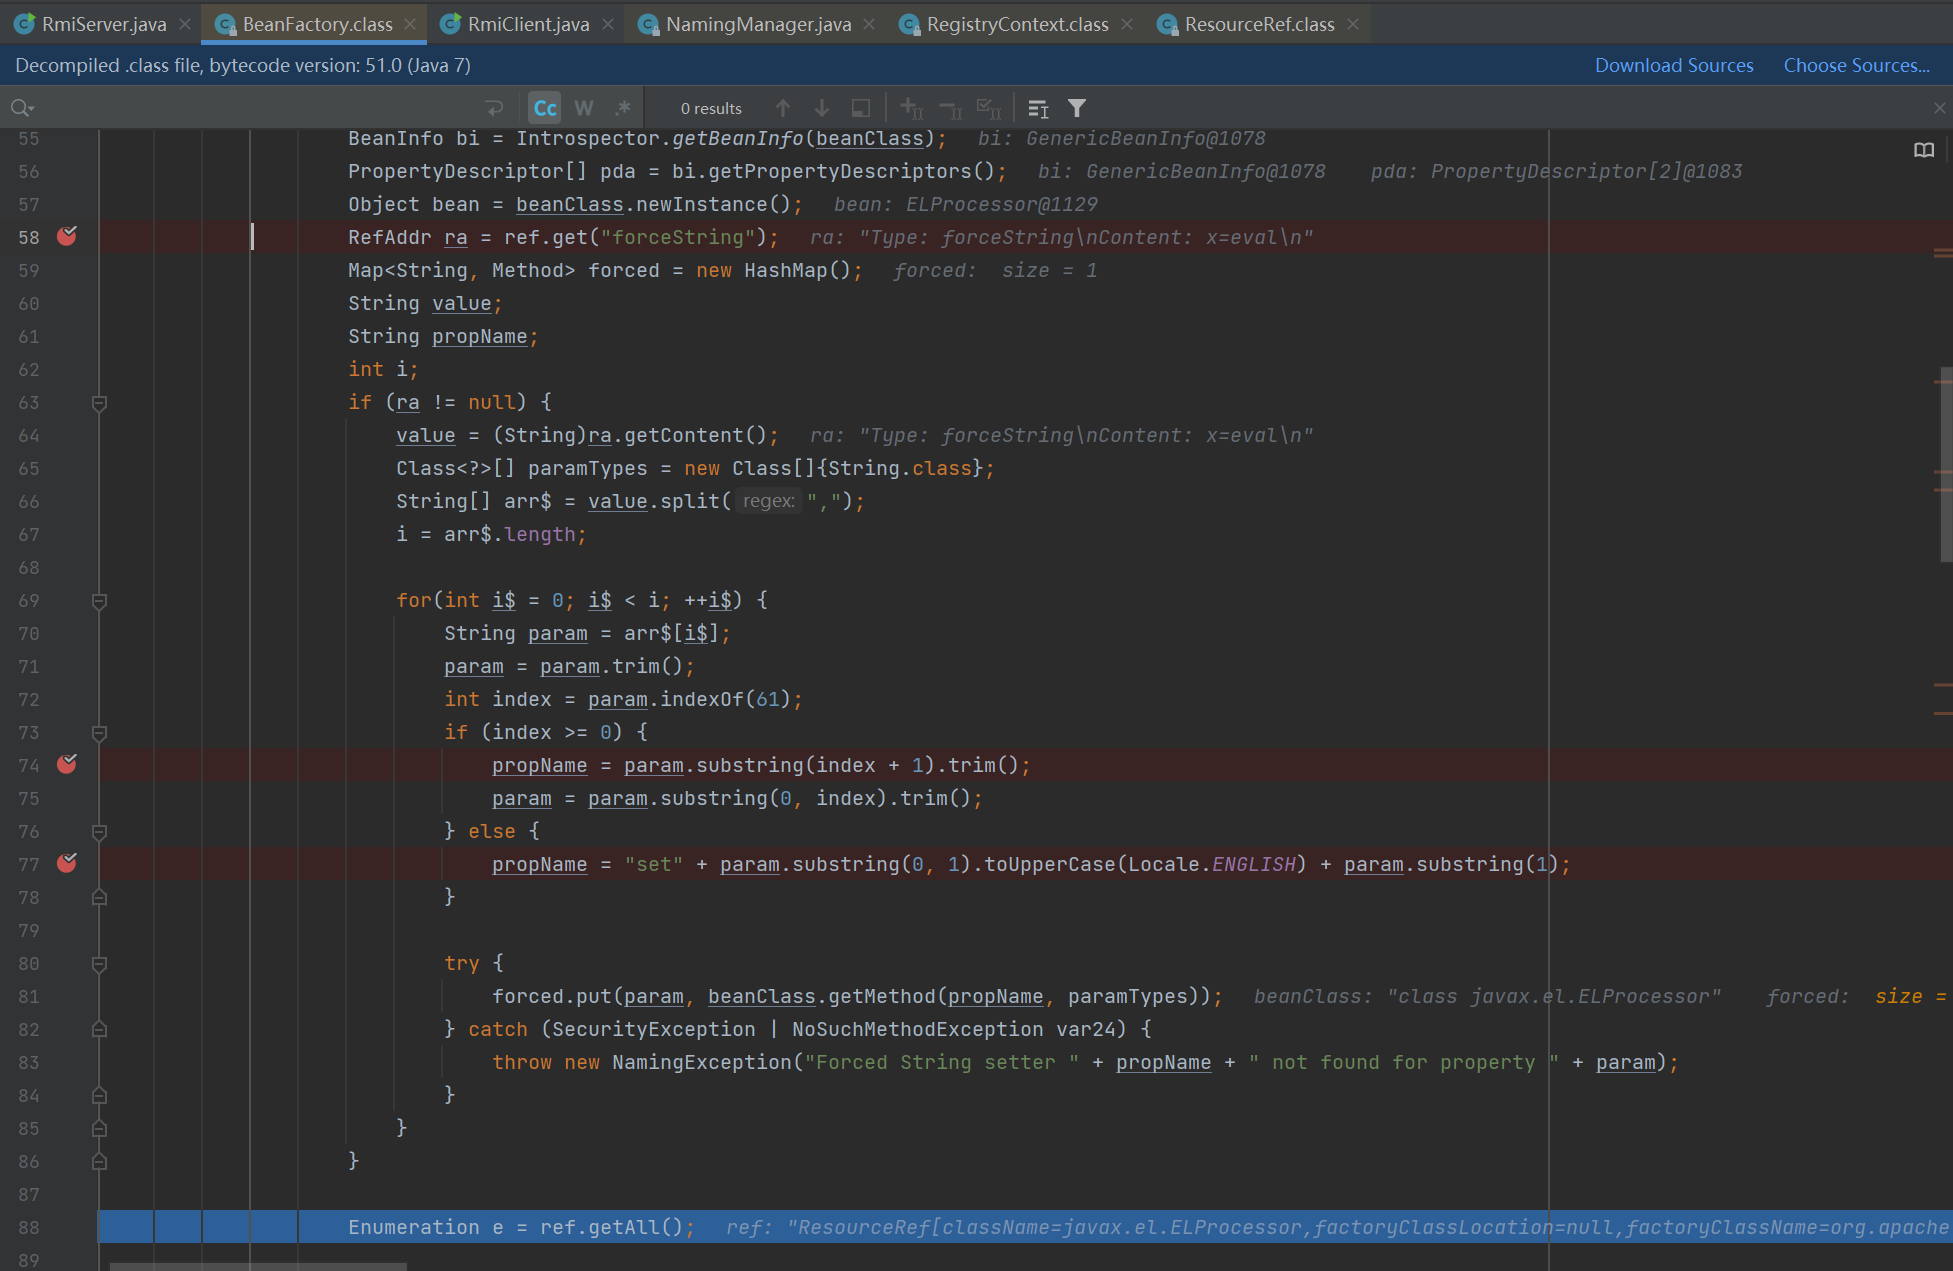Image resolution: width=1953 pixels, height=1271 pixels.
Task: Switch to the NamingManager.java tab
Action: [757, 24]
